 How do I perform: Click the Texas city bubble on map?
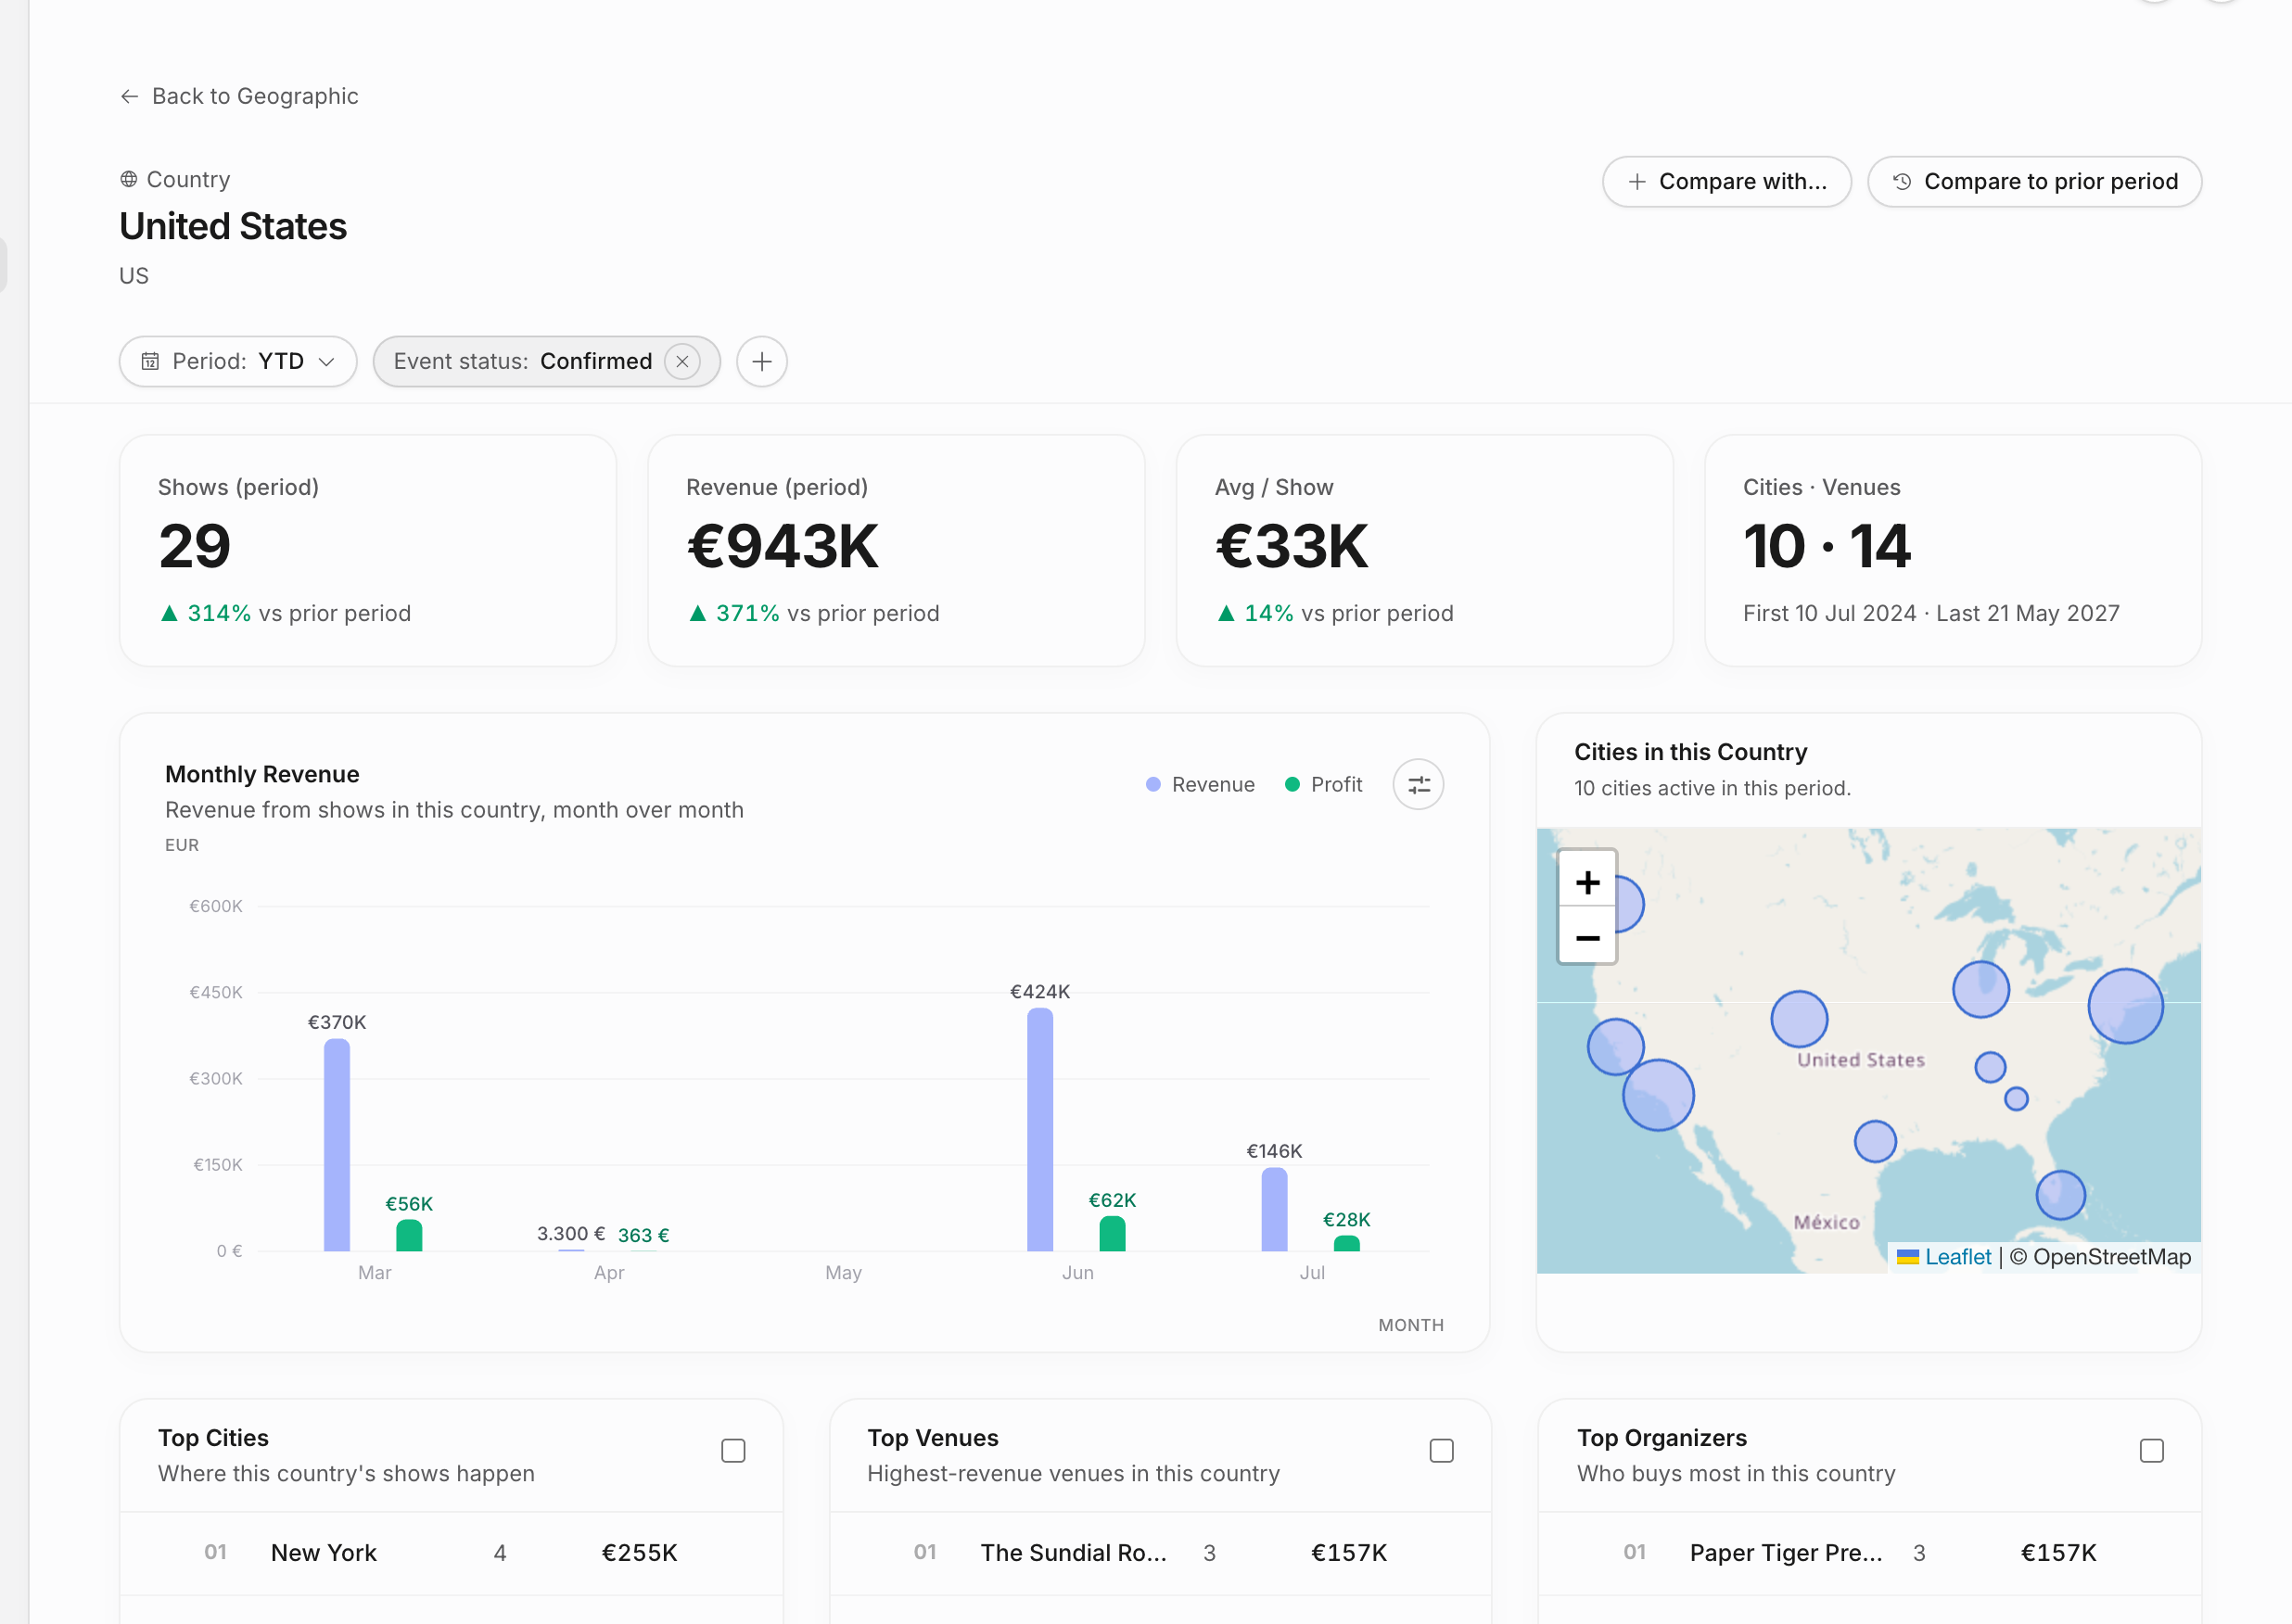1875,1141
